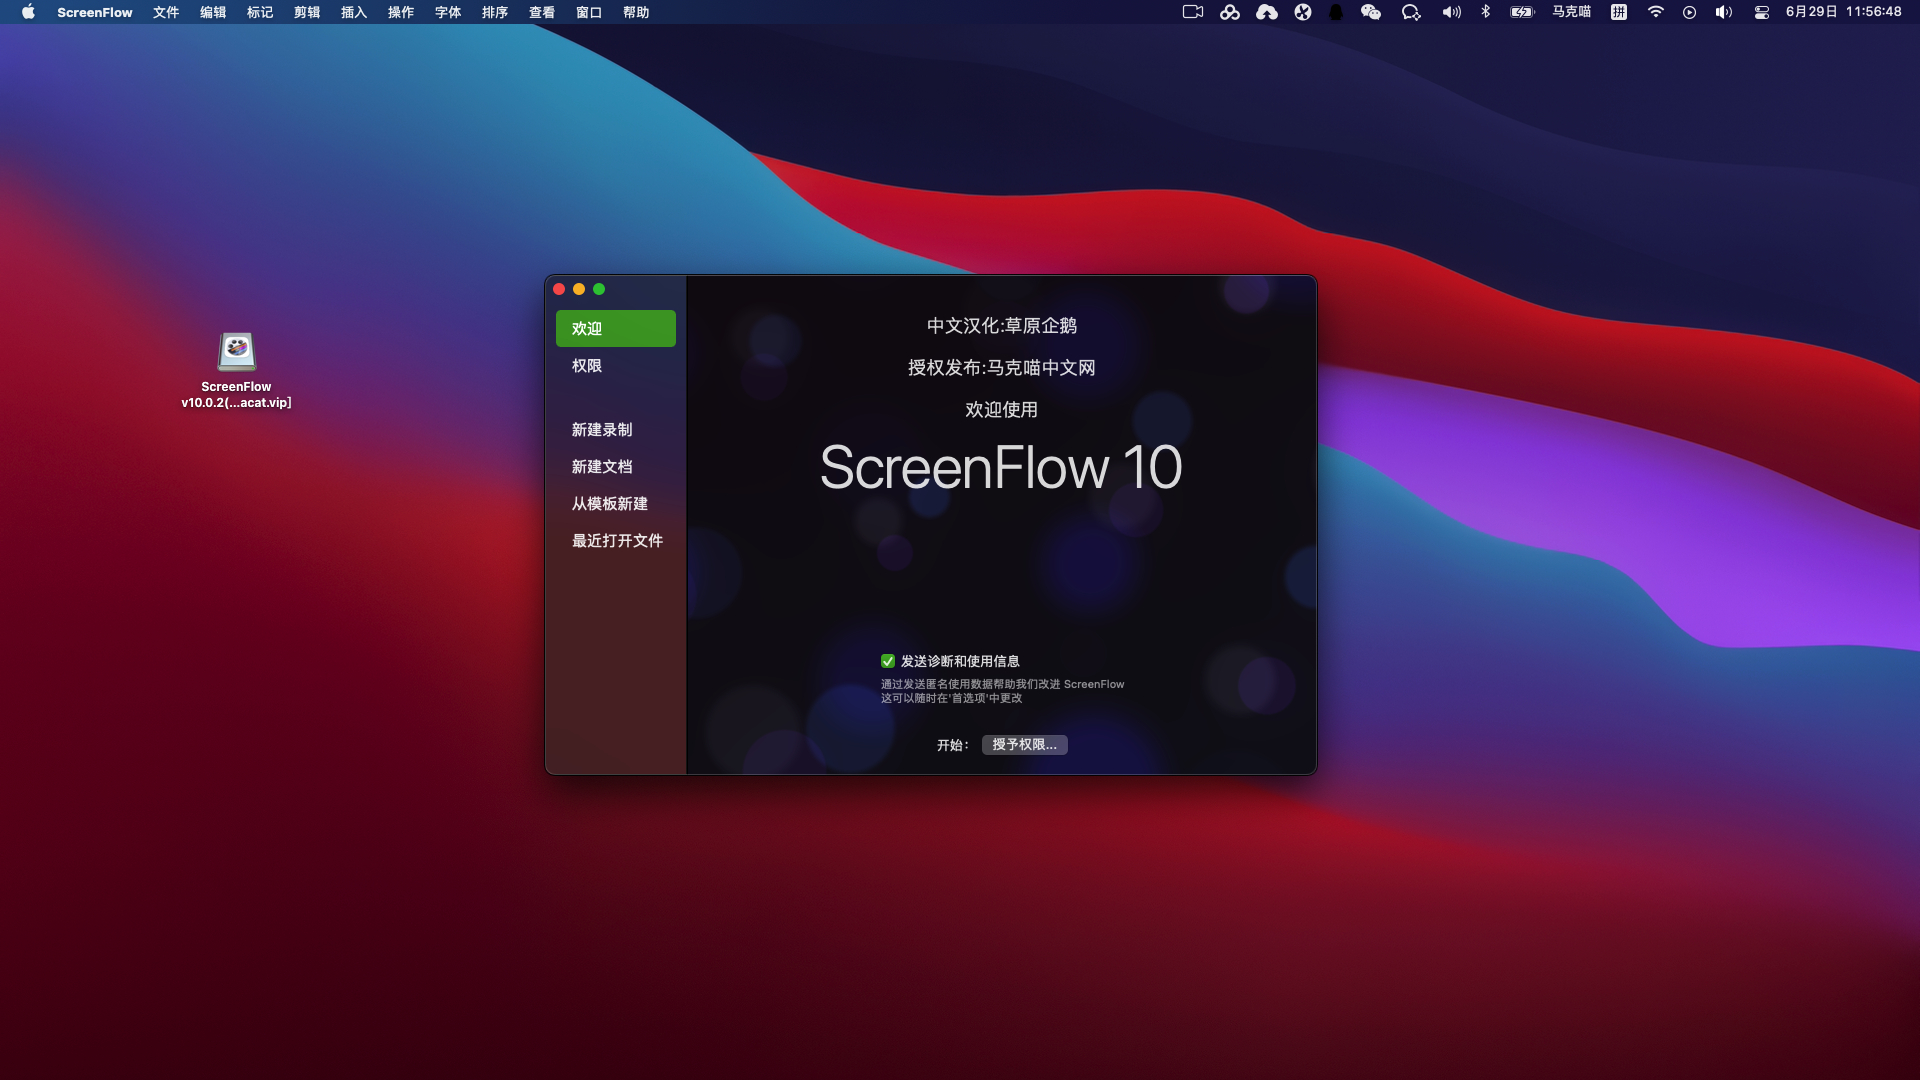Click the Wi-Fi status icon
1920x1080 pixels.
[x=1656, y=12]
